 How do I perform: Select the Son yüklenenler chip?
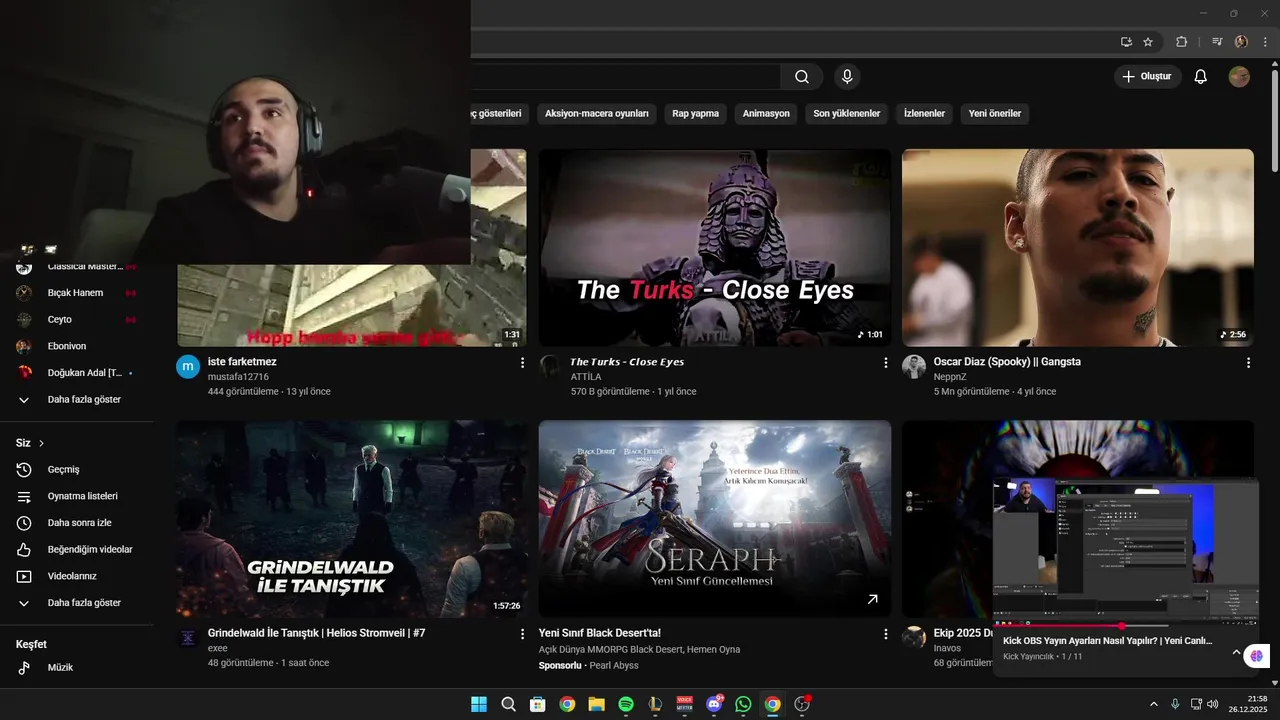847,114
